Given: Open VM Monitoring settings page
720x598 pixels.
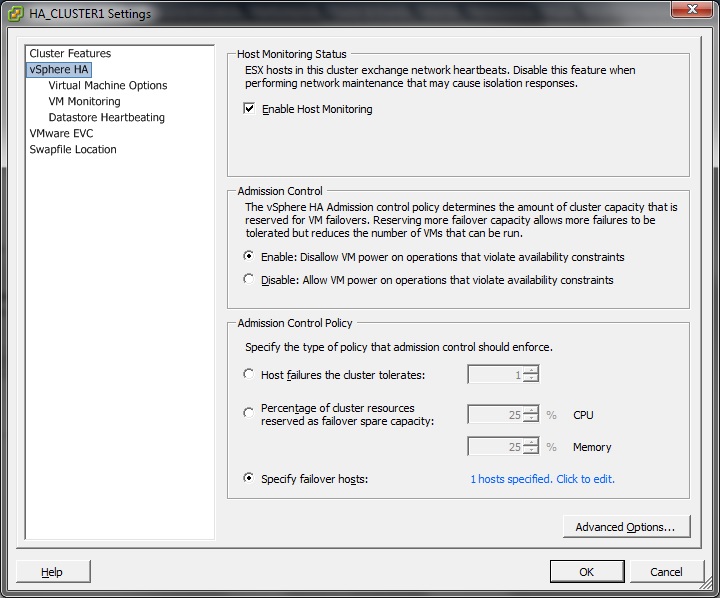Looking at the screenshot, I should pos(84,101).
